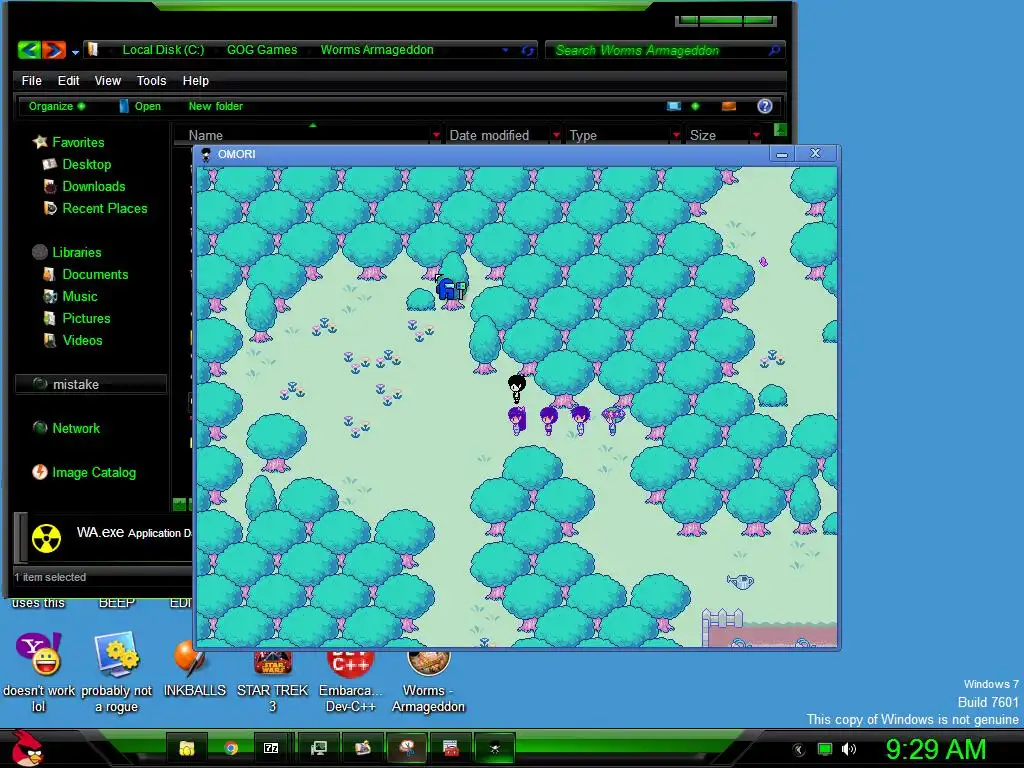Select the 'mistake' computer entry
This screenshot has height=768, width=1024.
click(x=90, y=384)
